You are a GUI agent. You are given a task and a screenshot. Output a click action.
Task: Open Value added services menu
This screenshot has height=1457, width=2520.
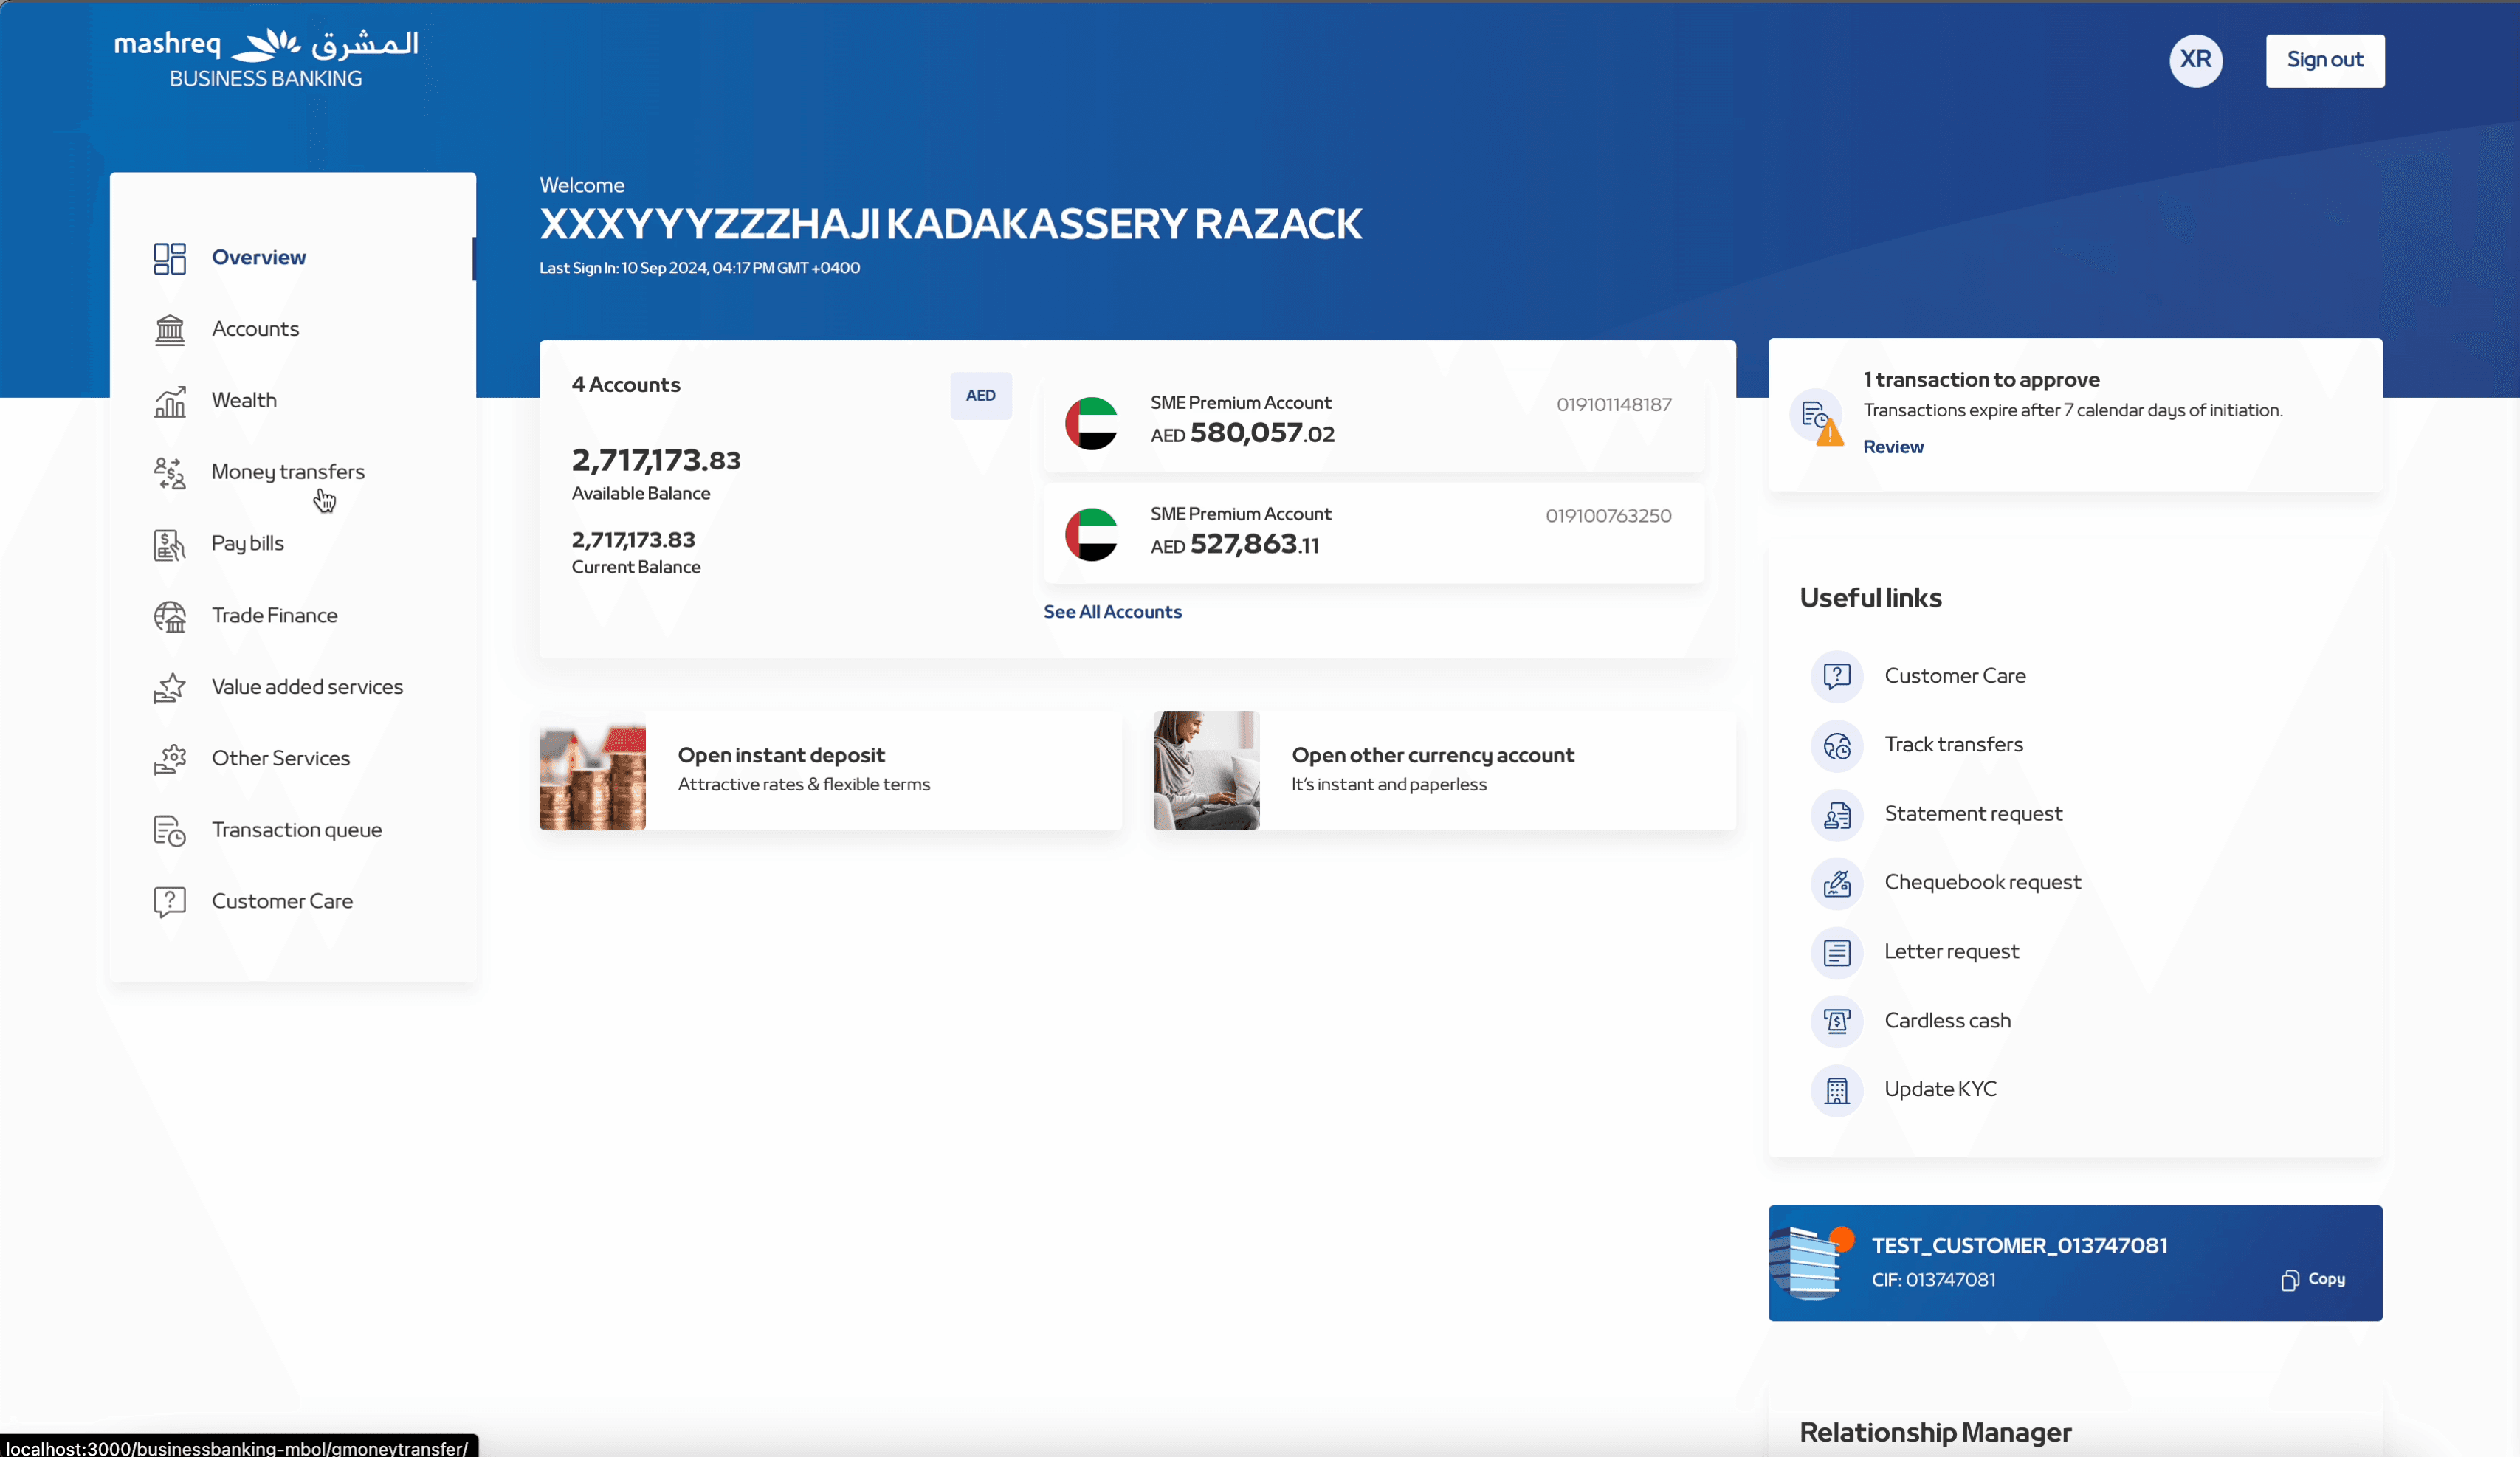(x=307, y=687)
